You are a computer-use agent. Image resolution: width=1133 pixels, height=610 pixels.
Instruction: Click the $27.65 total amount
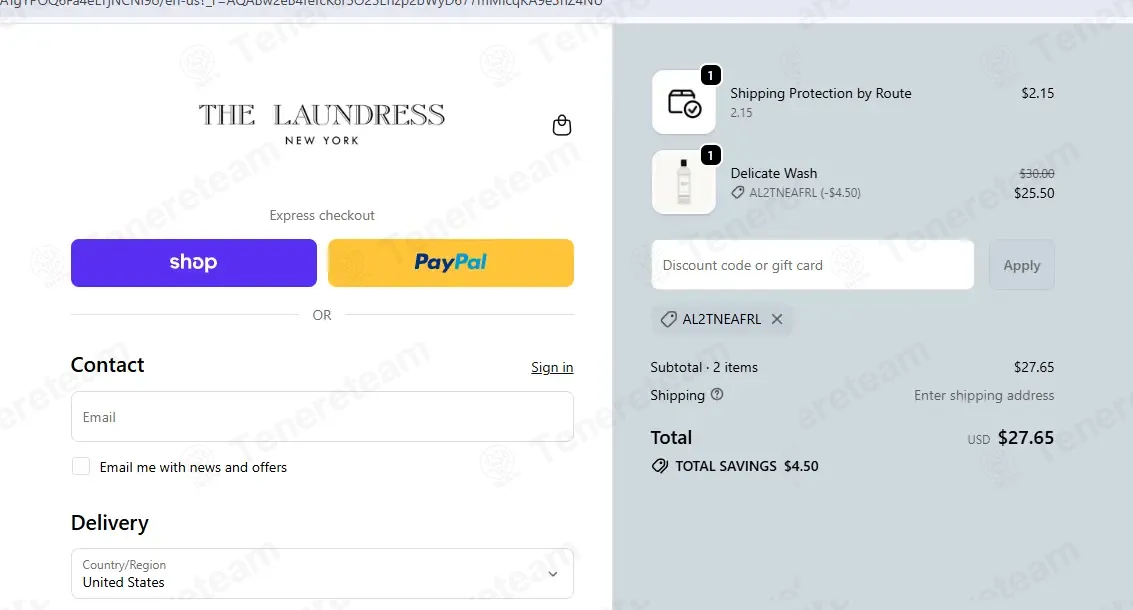[x=1025, y=437]
